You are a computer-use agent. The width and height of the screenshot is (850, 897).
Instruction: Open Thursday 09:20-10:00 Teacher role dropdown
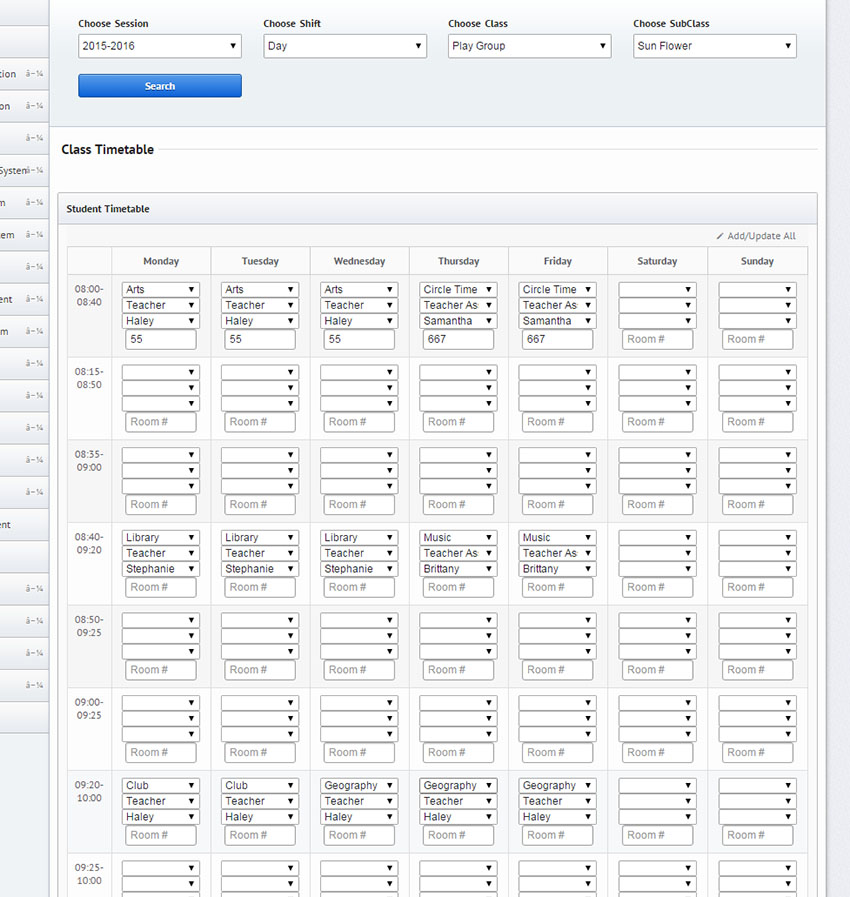[458, 801]
